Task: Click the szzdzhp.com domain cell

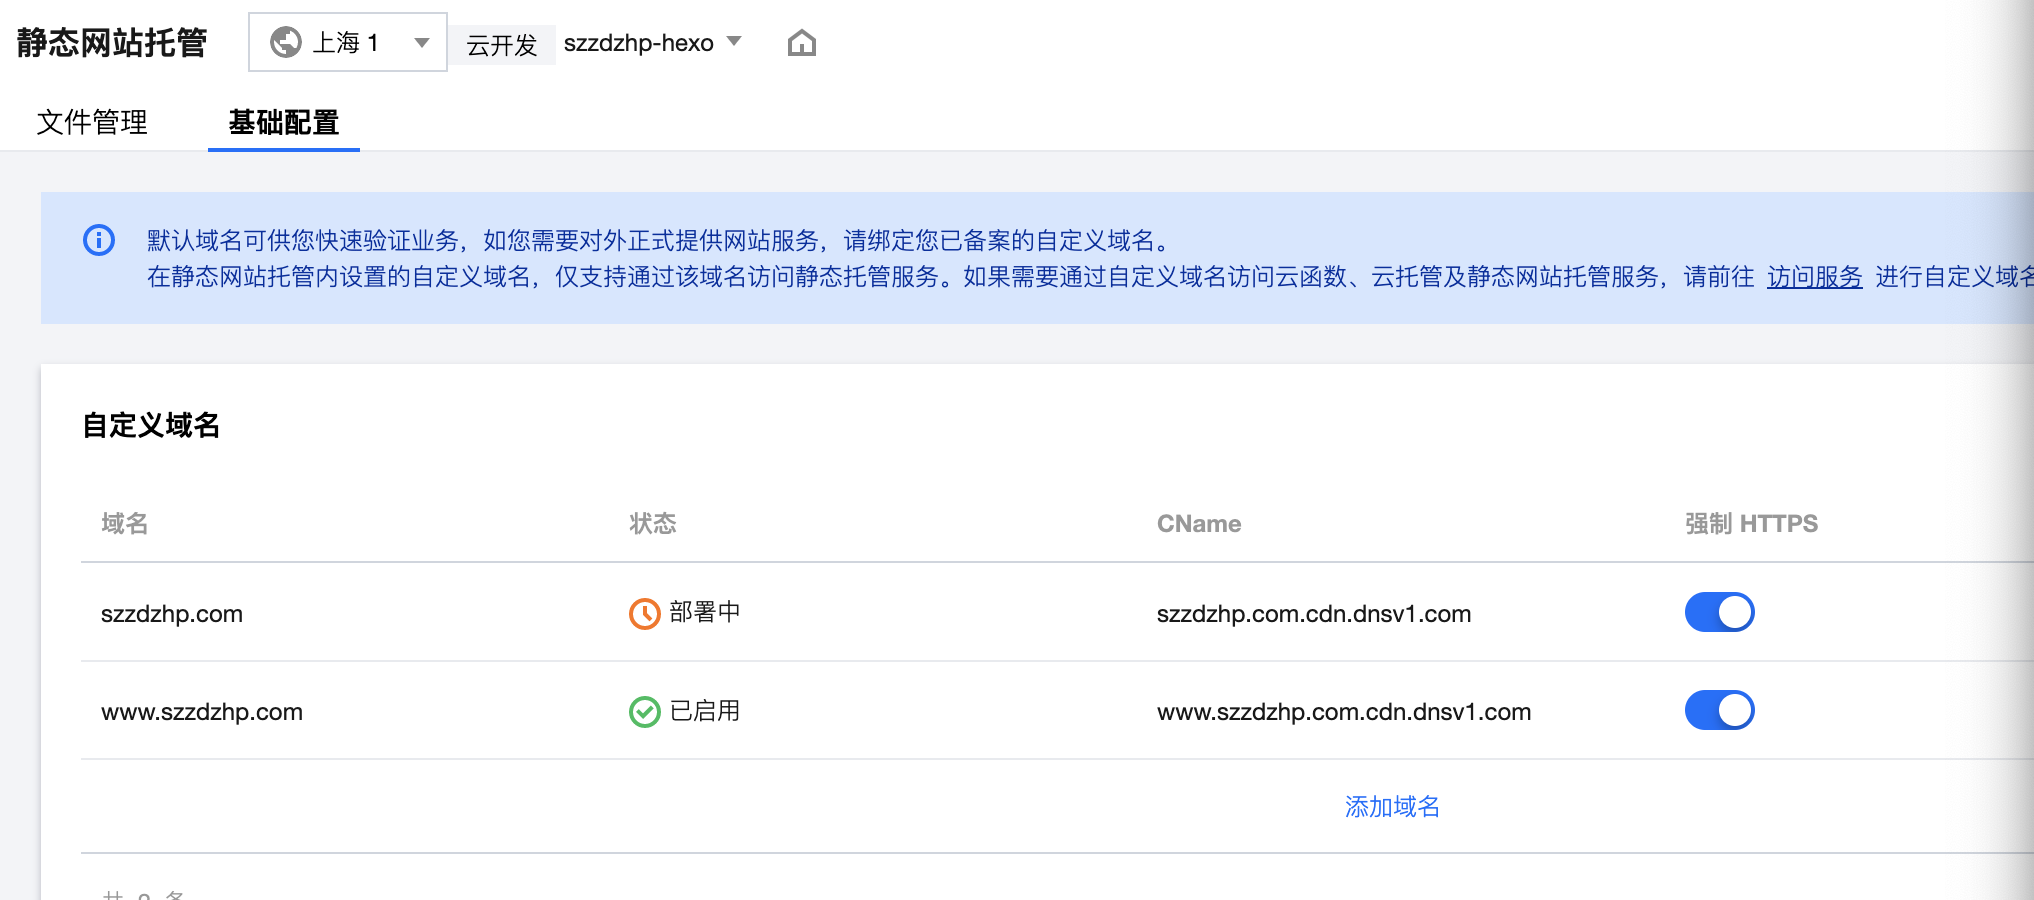Action: point(172,613)
